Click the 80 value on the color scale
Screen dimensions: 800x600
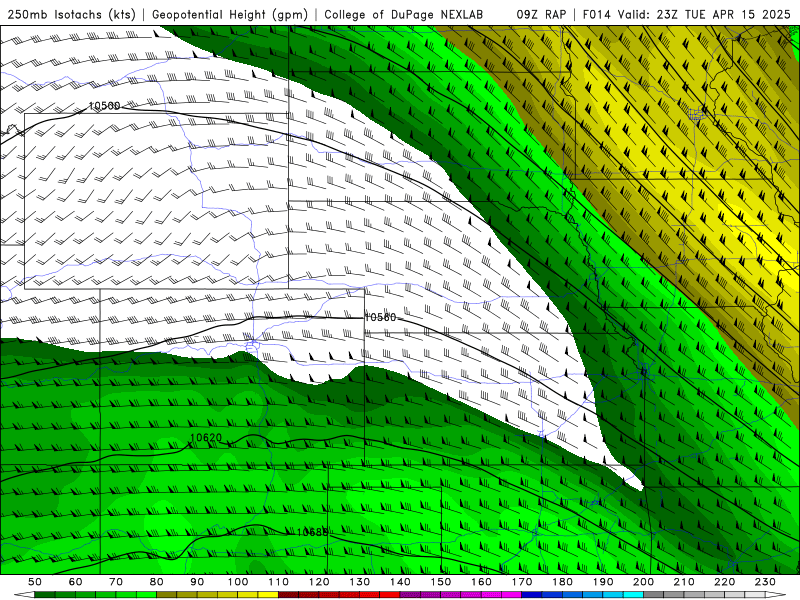[157, 582]
